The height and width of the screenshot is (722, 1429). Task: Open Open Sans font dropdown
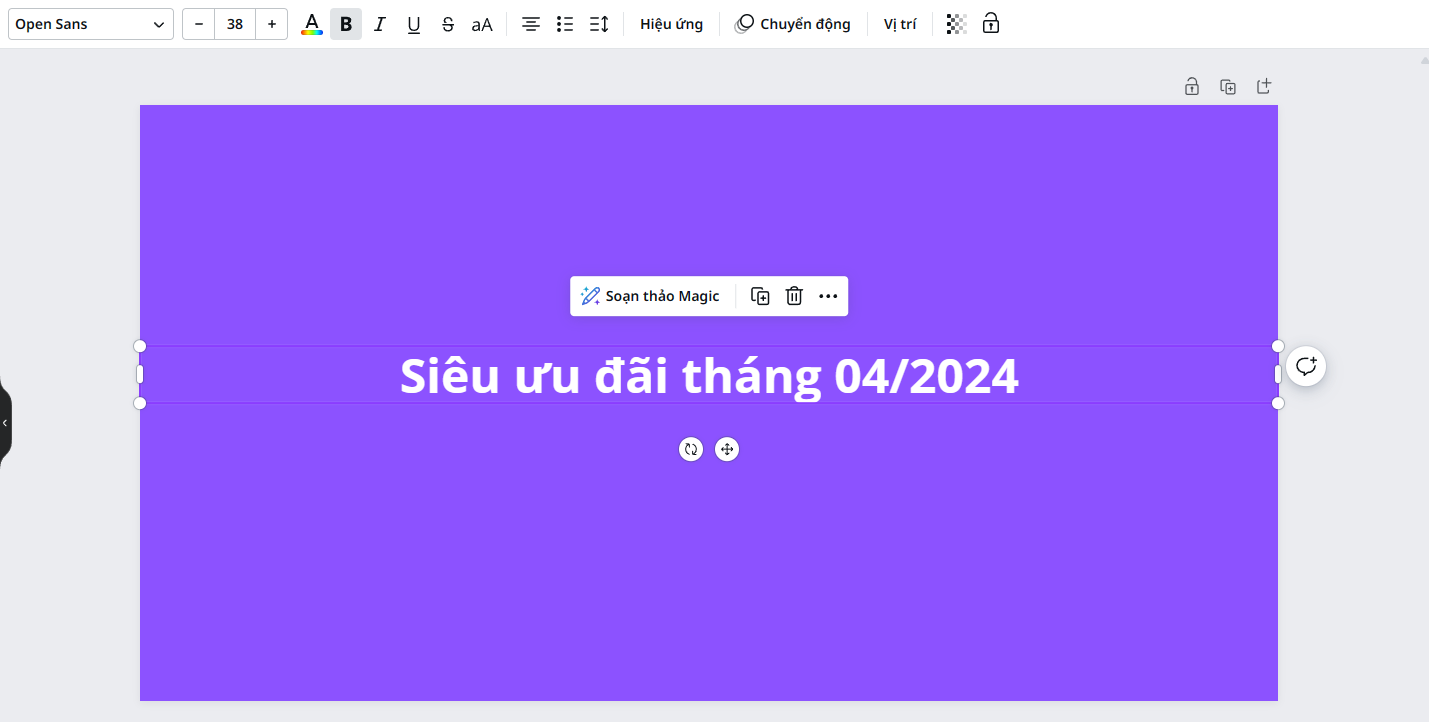pyautogui.click(x=90, y=24)
